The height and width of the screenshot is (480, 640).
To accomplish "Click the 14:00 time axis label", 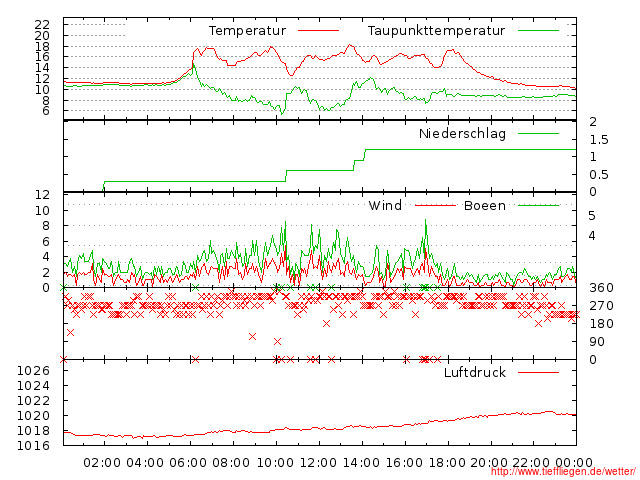I will point(361,463).
